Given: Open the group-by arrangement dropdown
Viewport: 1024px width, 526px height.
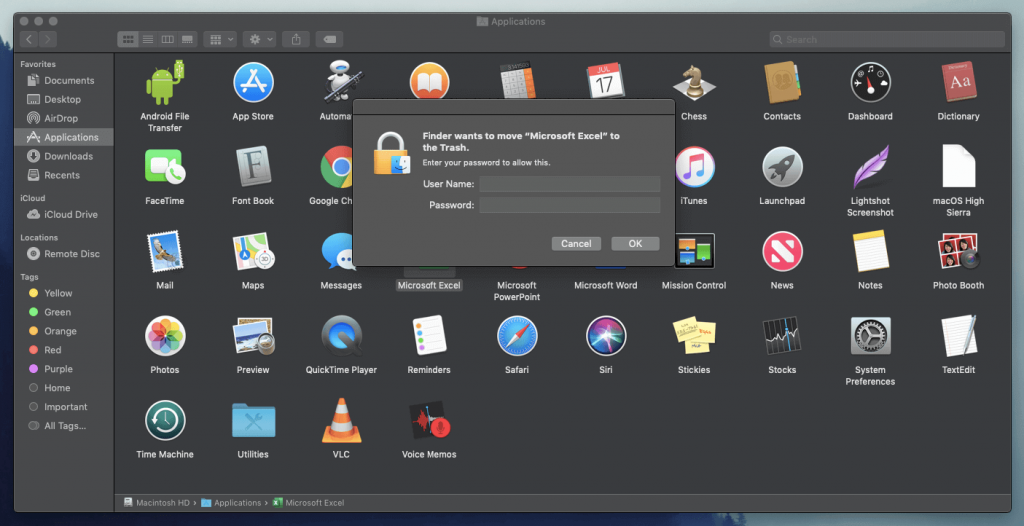Looking at the screenshot, I should tap(220, 39).
